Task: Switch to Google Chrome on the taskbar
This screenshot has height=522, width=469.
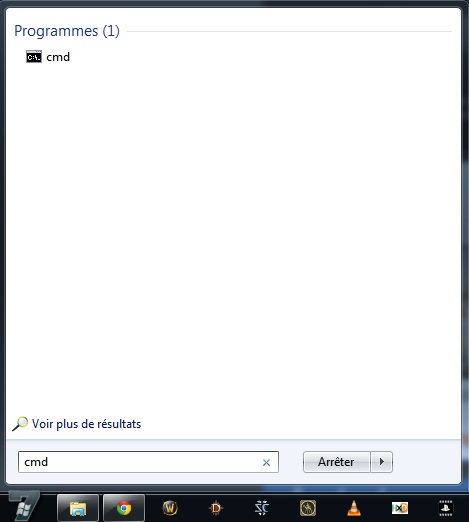Action: (x=124, y=508)
